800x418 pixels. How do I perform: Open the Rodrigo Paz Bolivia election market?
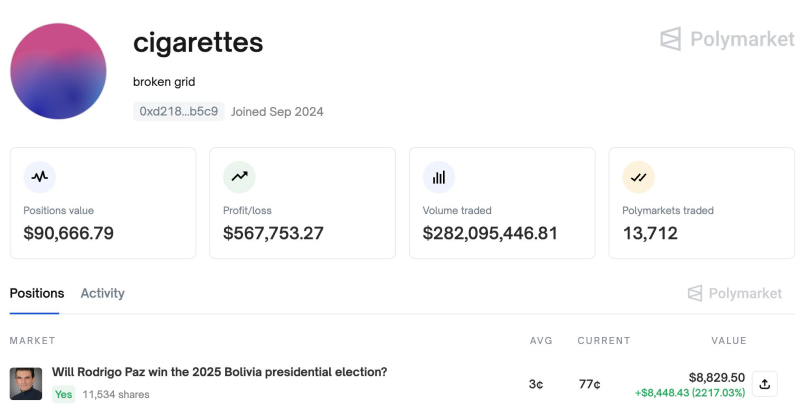tap(219, 372)
